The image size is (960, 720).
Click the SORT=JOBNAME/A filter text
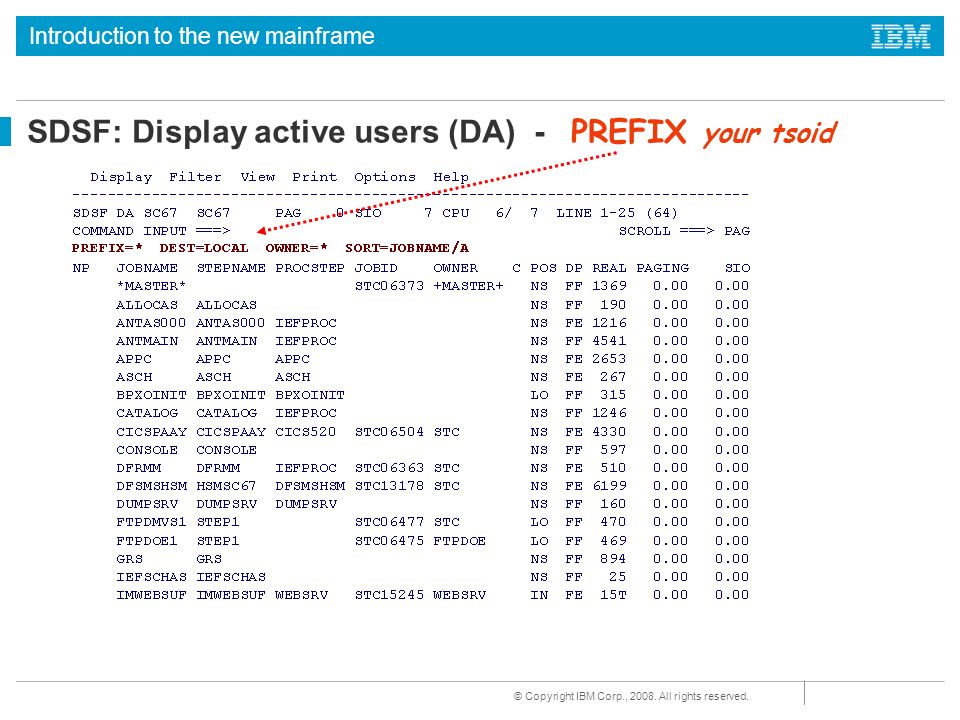pos(407,249)
